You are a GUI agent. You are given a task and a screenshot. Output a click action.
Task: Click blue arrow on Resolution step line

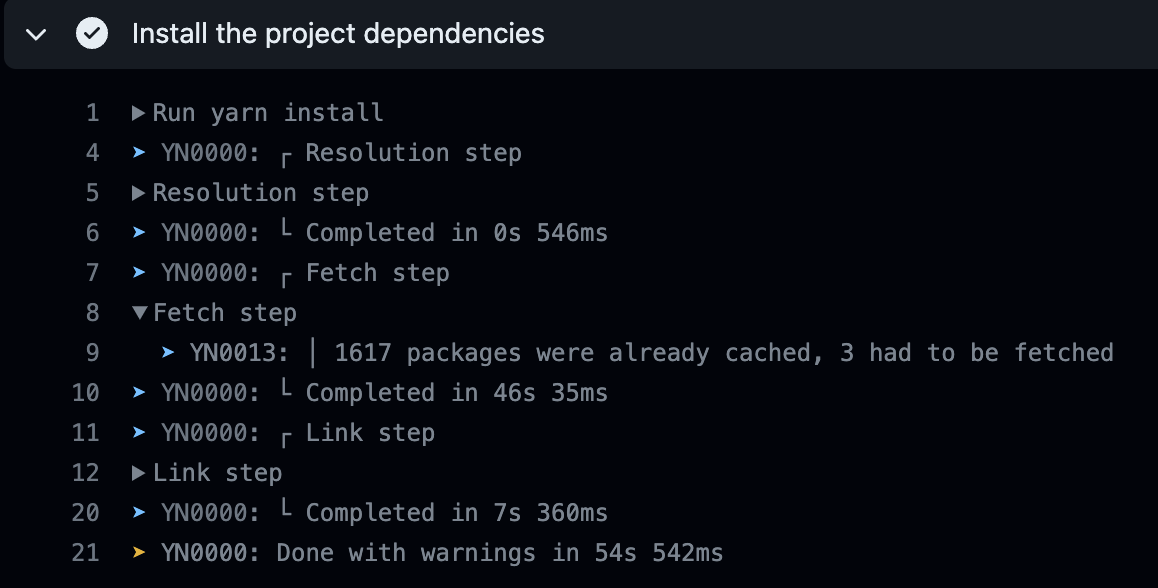[x=139, y=153]
